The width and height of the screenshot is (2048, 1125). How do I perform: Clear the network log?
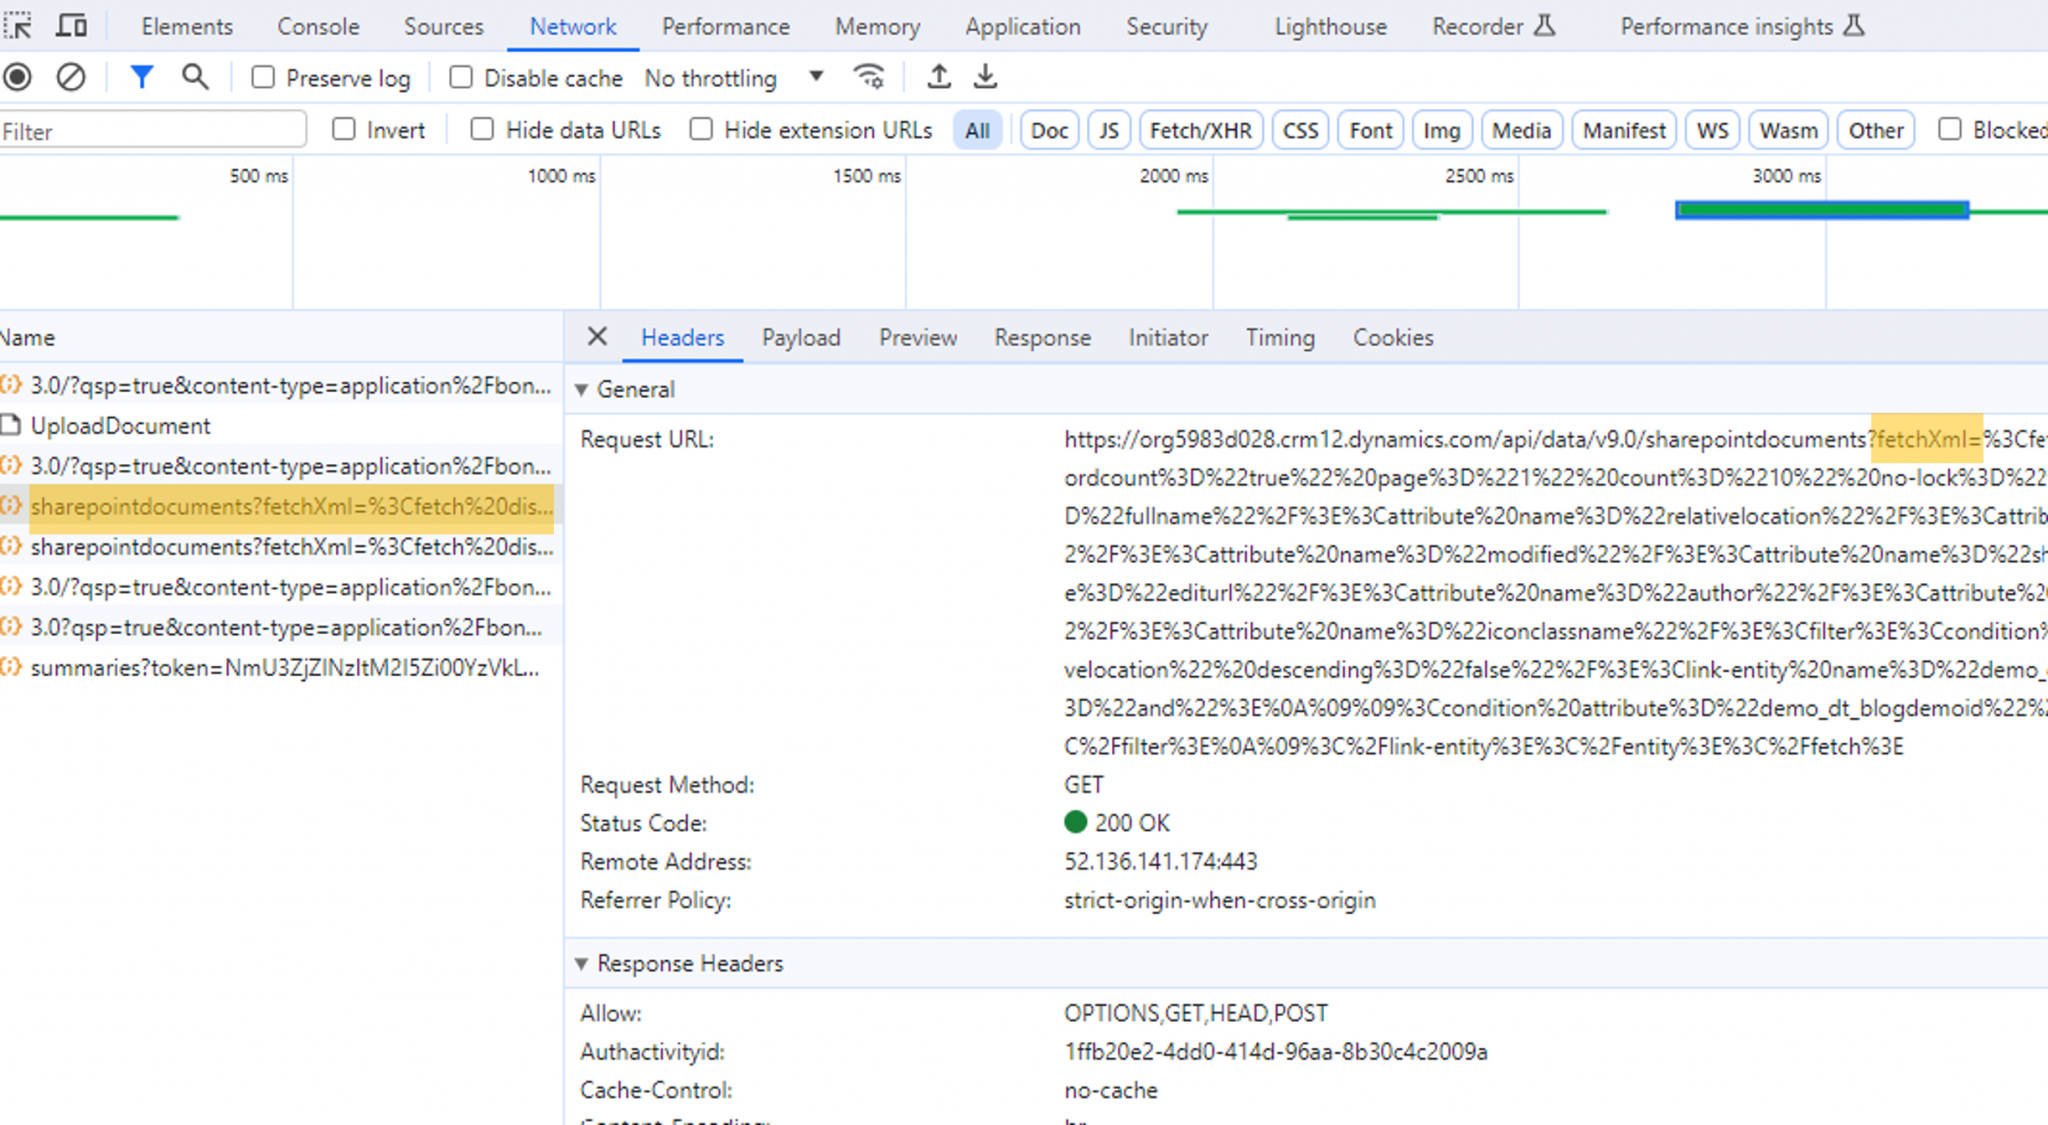[70, 77]
